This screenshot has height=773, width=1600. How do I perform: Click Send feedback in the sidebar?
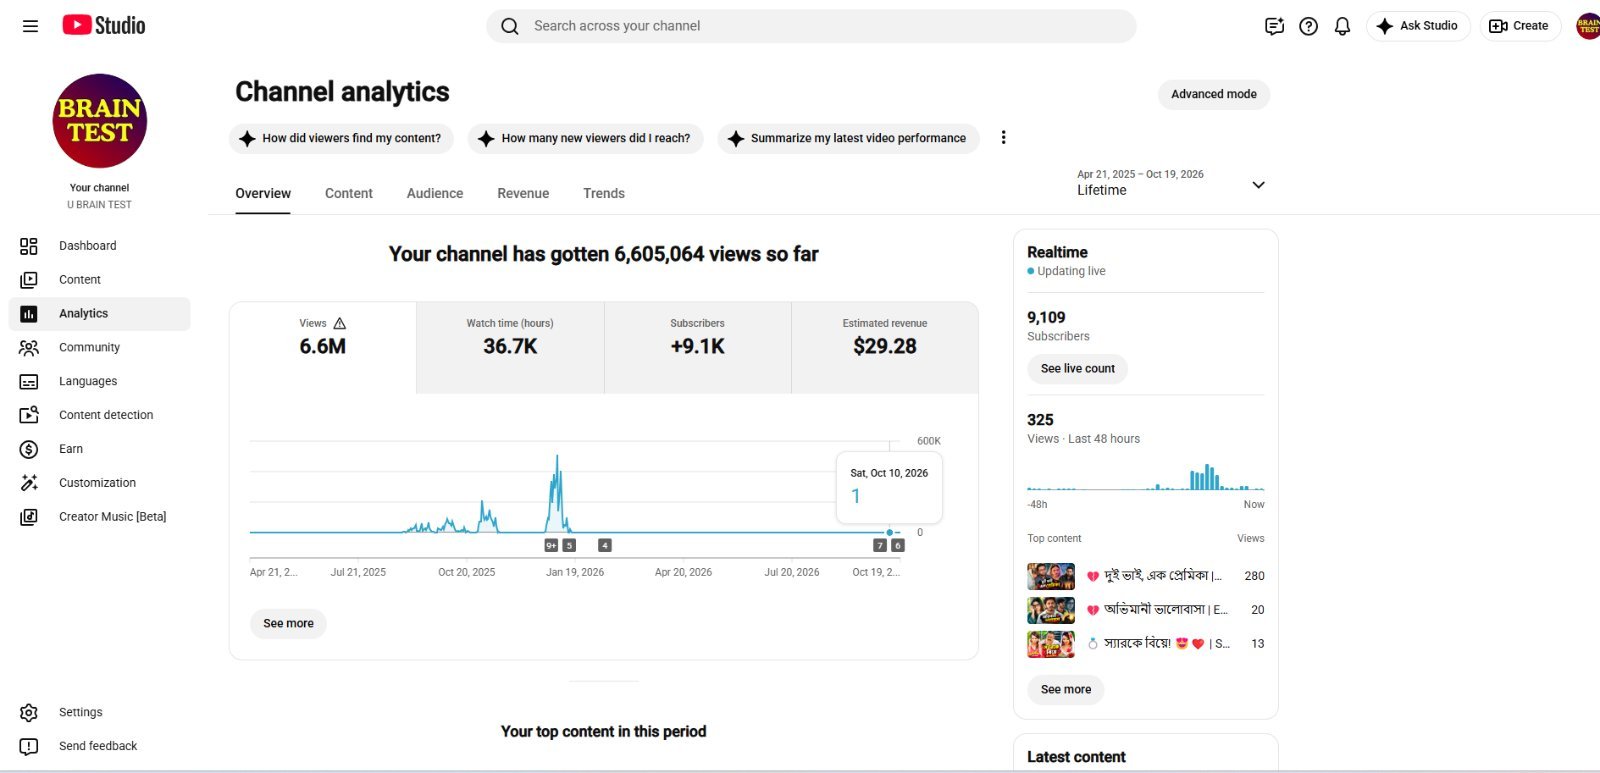99,746
